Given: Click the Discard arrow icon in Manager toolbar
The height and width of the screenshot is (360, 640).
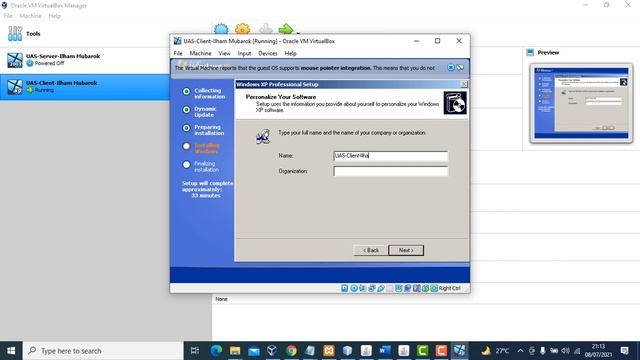Looking at the screenshot, I should (x=266, y=29).
